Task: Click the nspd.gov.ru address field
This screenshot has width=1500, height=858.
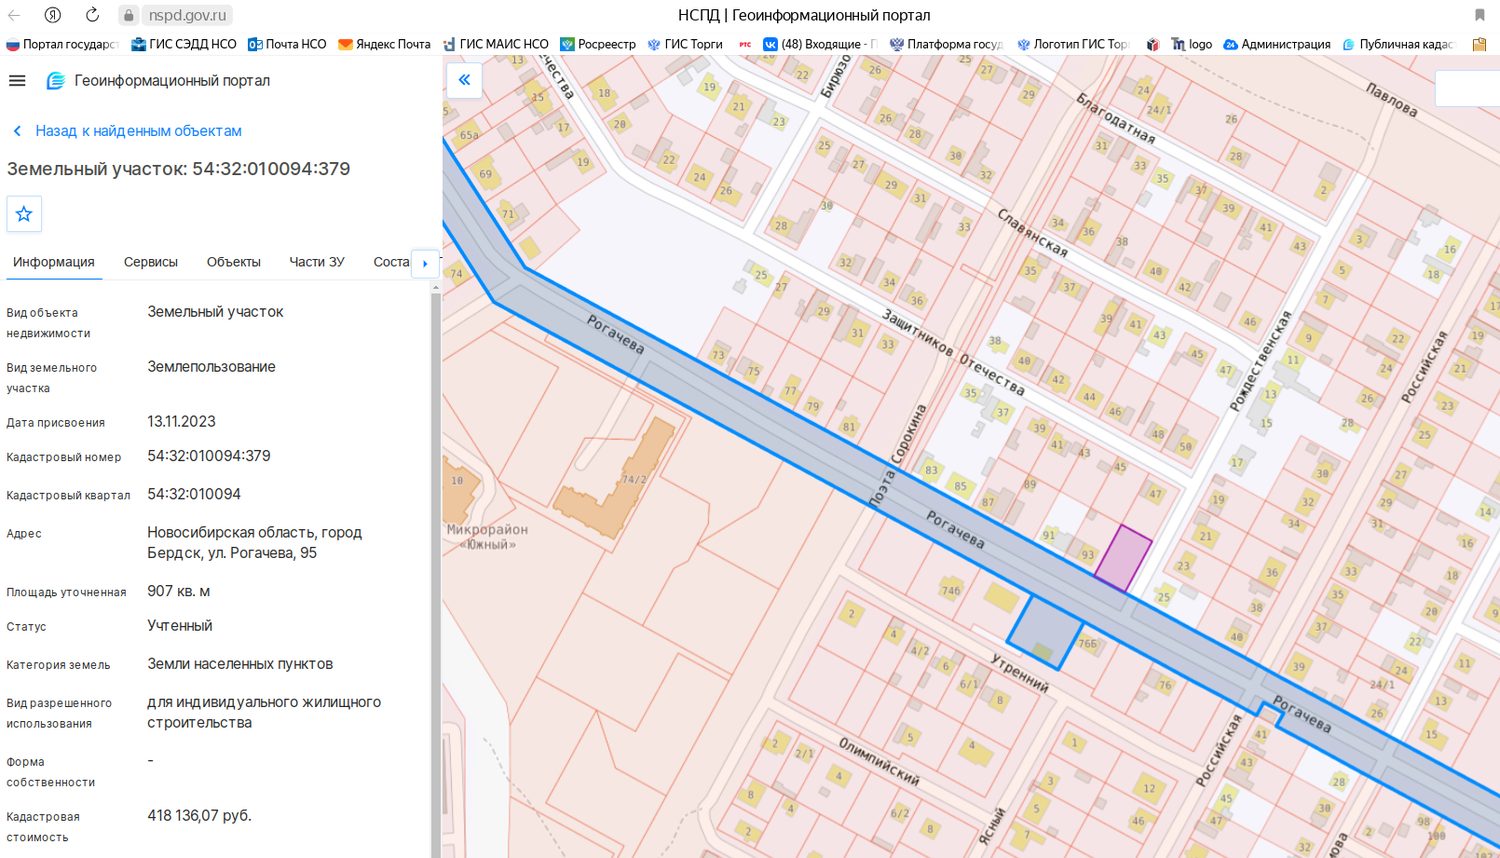Action: tap(187, 15)
